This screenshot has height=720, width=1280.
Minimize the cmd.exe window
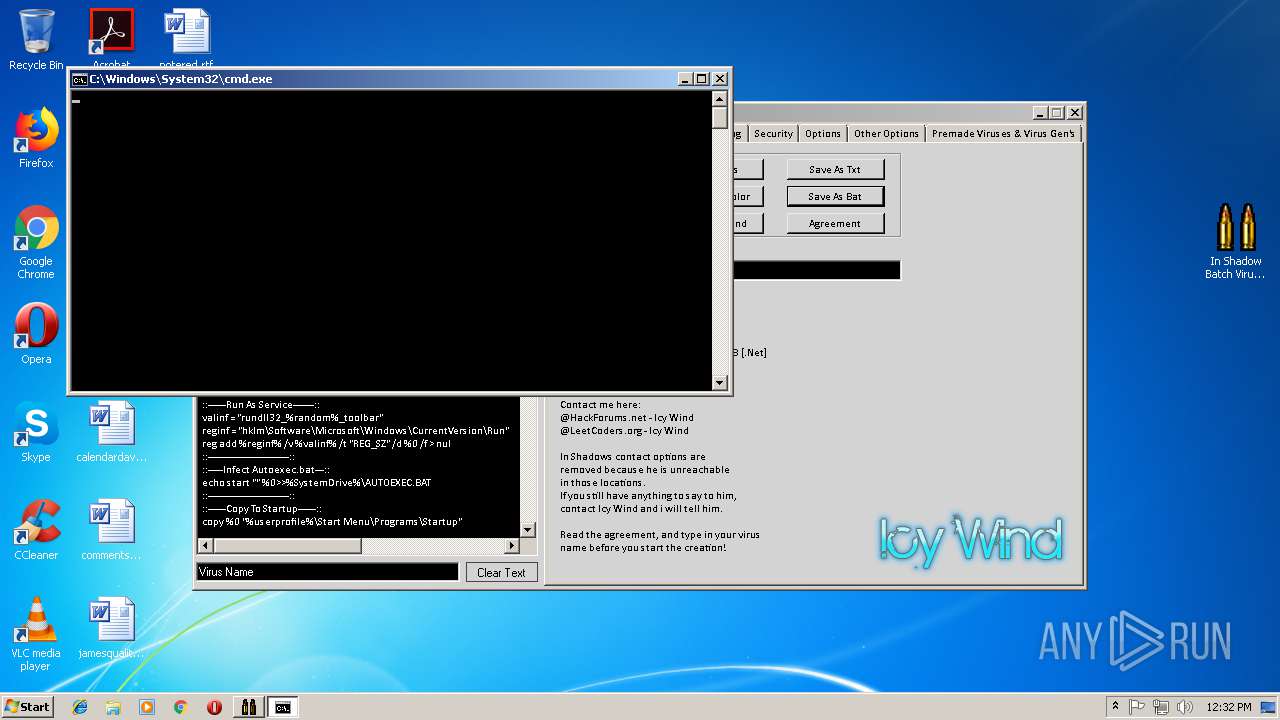pyautogui.click(x=685, y=79)
